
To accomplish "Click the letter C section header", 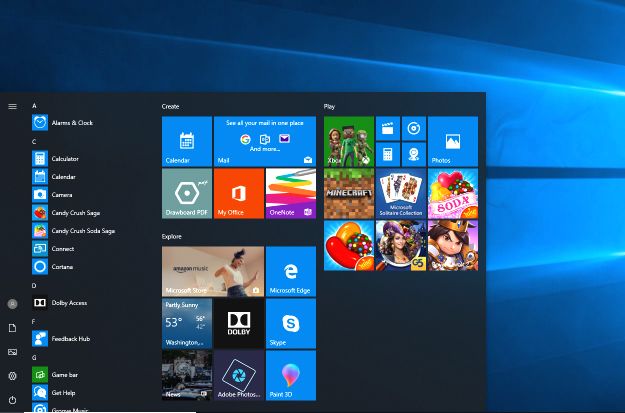I will pos(34,142).
